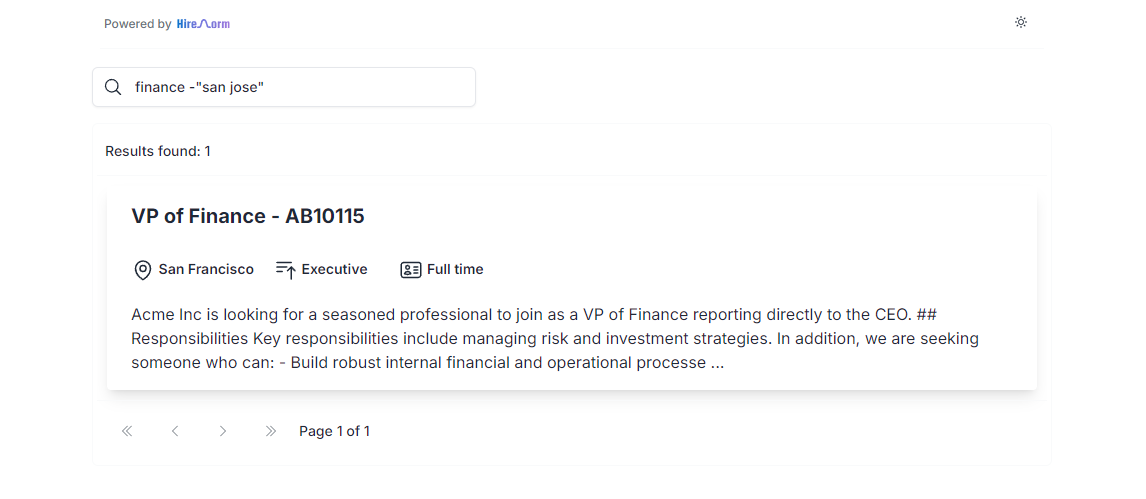
Task: Click the Powered by text
Action: [x=137, y=24]
